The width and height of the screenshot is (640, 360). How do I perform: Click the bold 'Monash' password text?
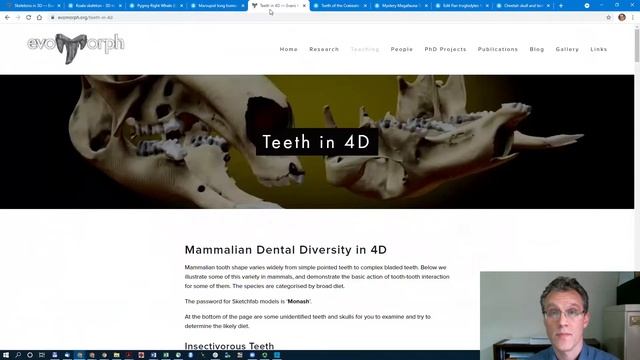click(298, 301)
